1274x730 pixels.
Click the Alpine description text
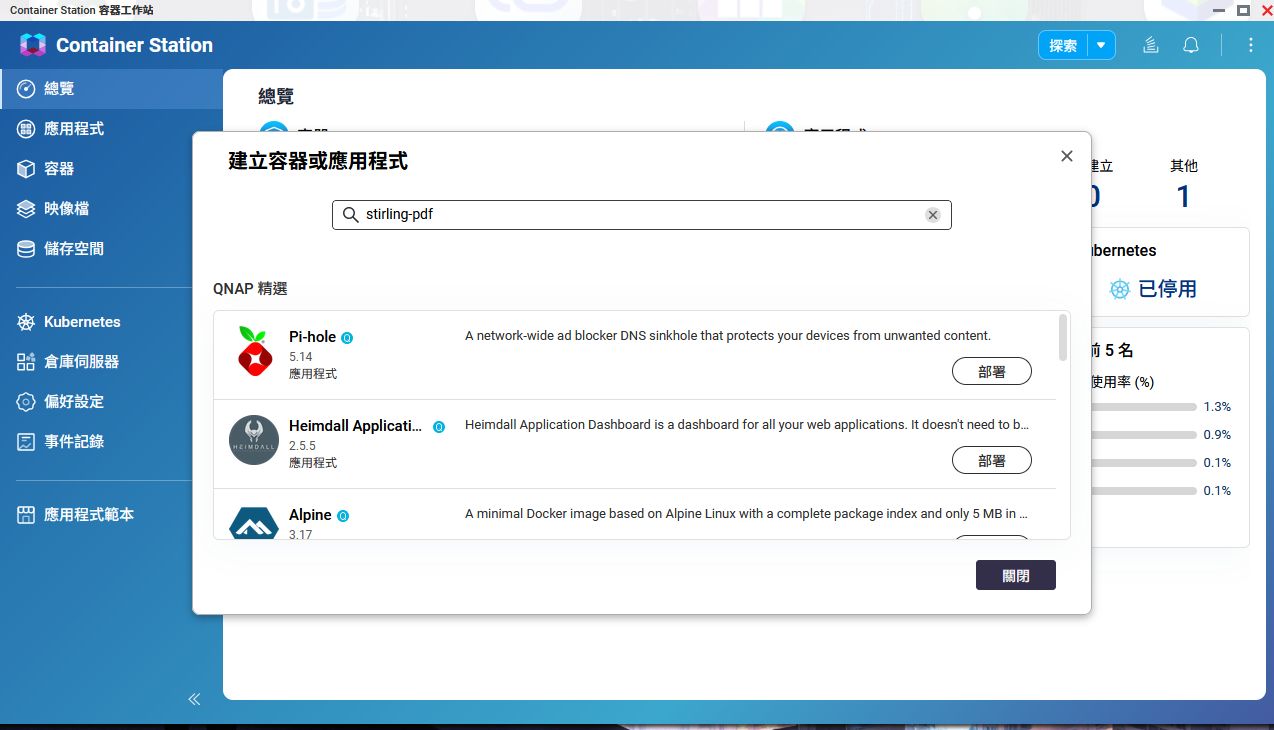747,514
